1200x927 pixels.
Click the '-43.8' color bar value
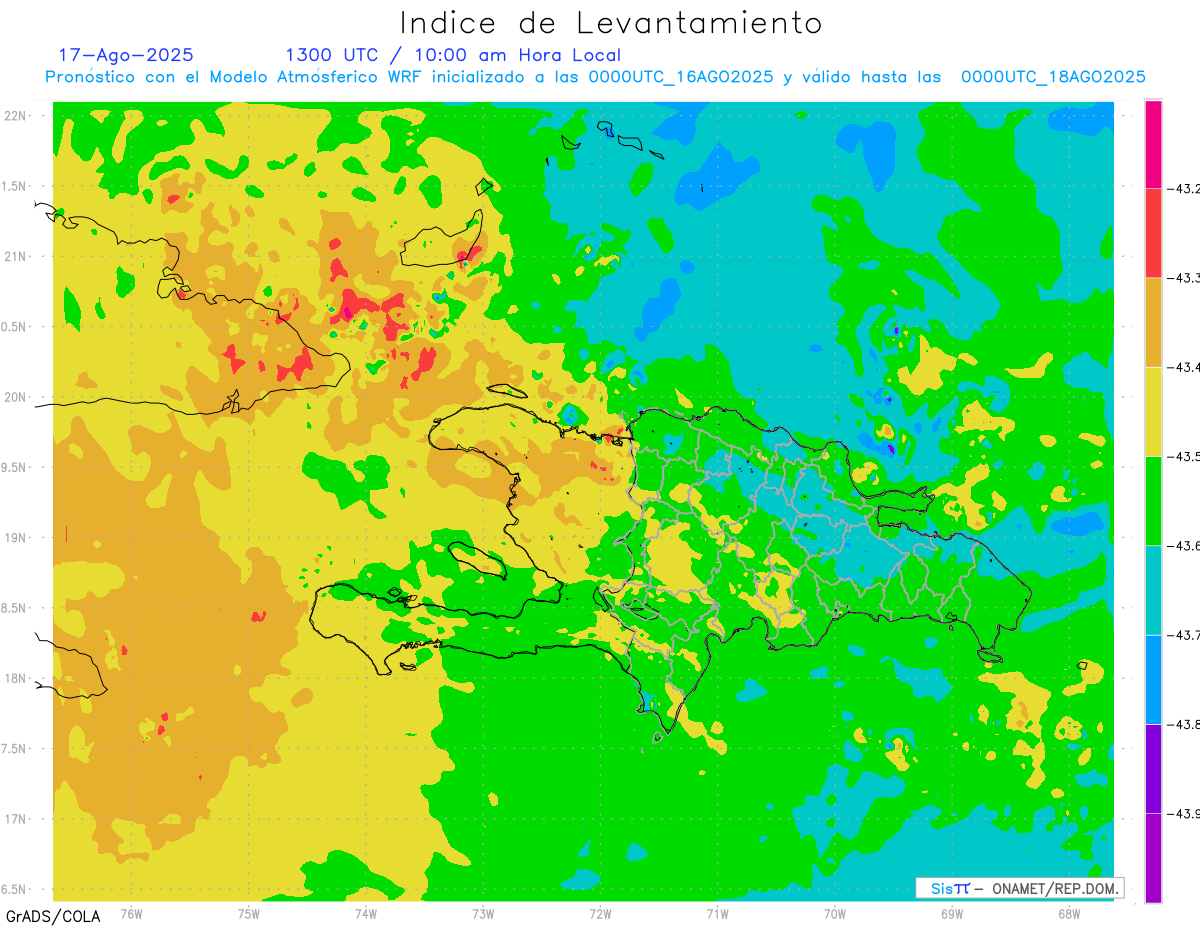(x=1185, y=724)
